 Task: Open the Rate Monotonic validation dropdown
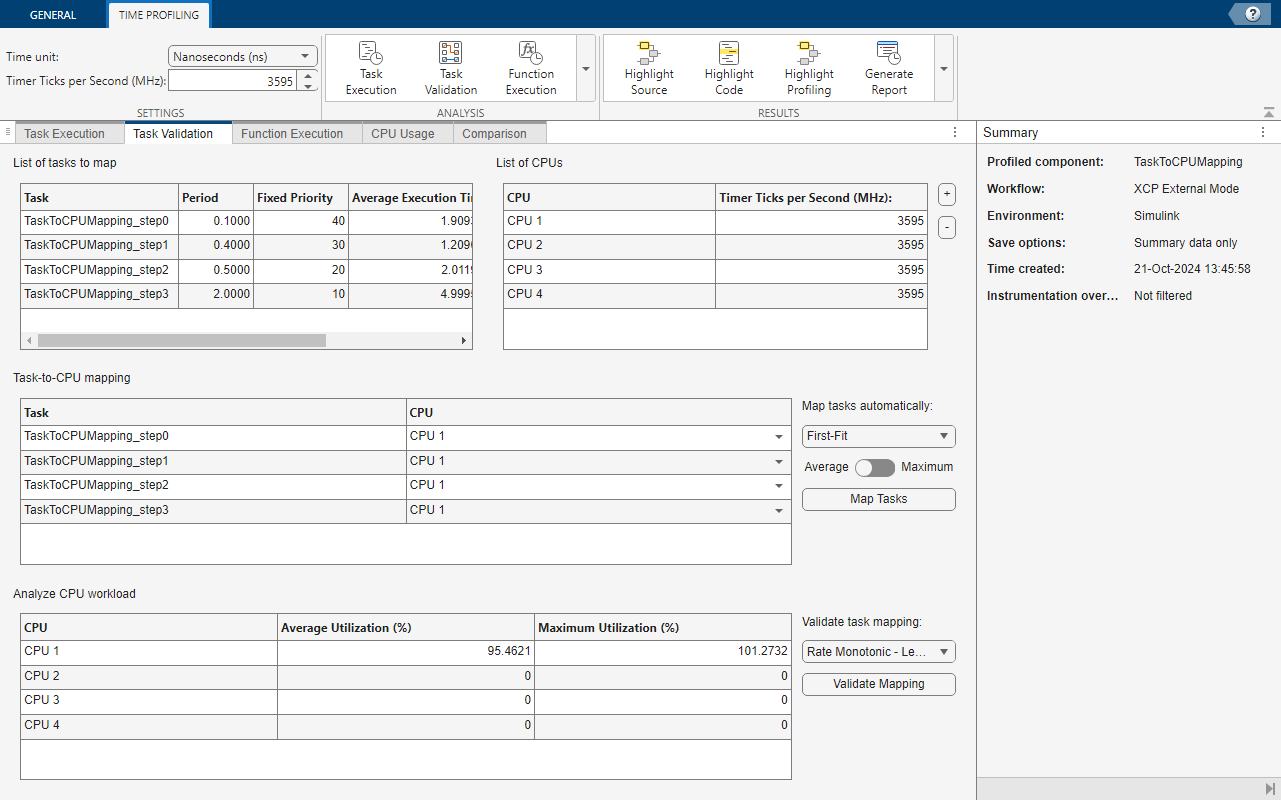878,652
